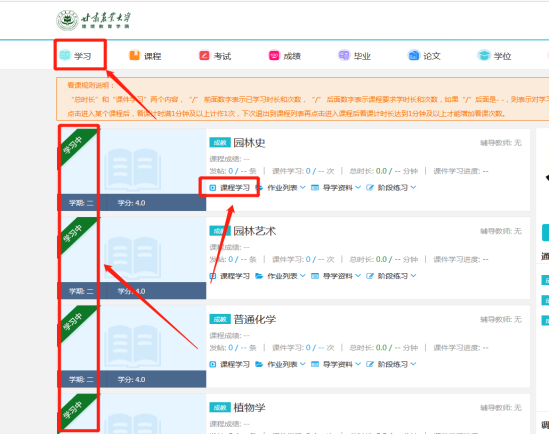Viewport: 550px width, 434px height.
Task: Click the 成教 badge next to 植物学
Action: (x=220, y=407)
